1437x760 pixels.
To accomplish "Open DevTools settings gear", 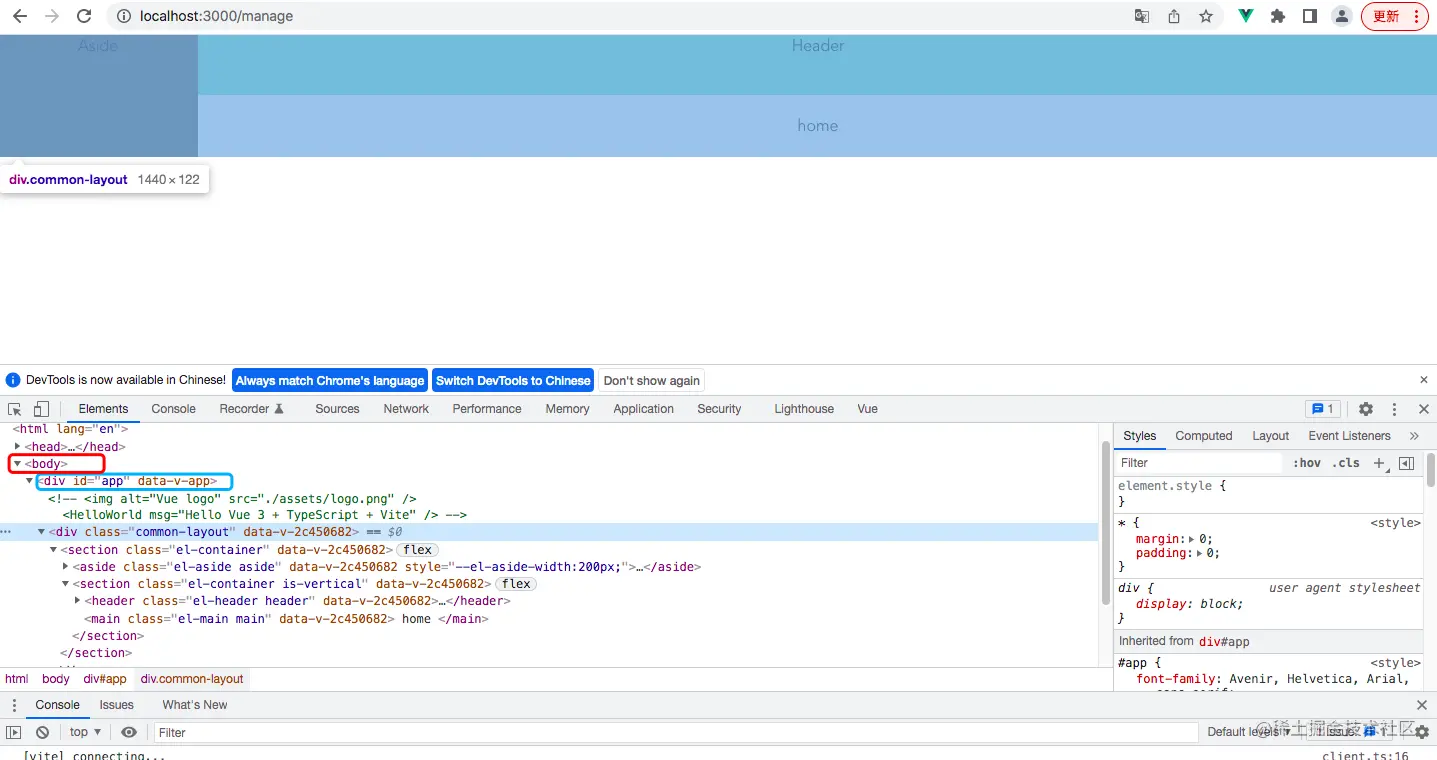I will click(1366, 409).
